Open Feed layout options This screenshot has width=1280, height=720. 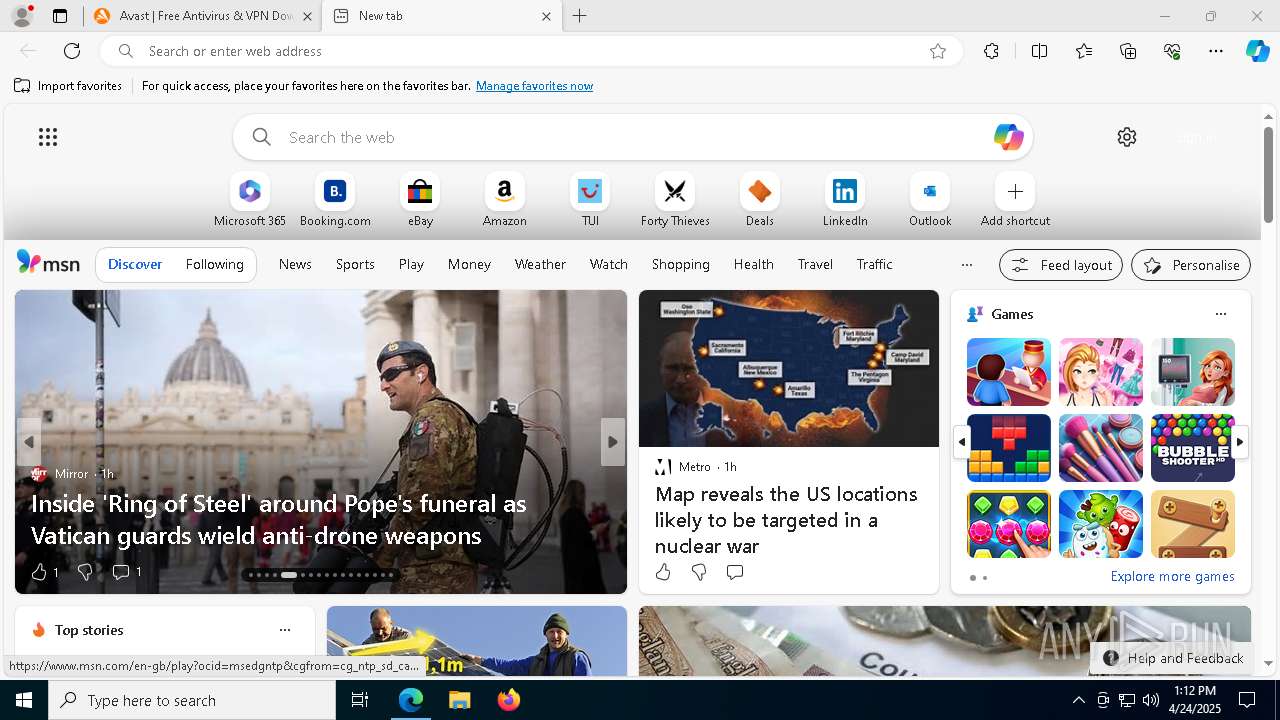[1061, 265]
